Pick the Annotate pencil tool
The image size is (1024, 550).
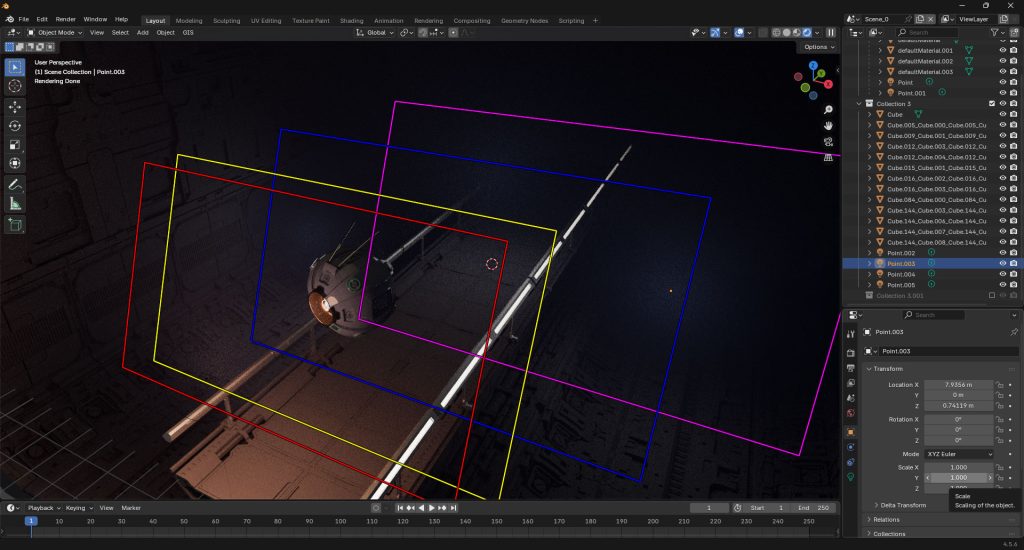coord(15,185)
